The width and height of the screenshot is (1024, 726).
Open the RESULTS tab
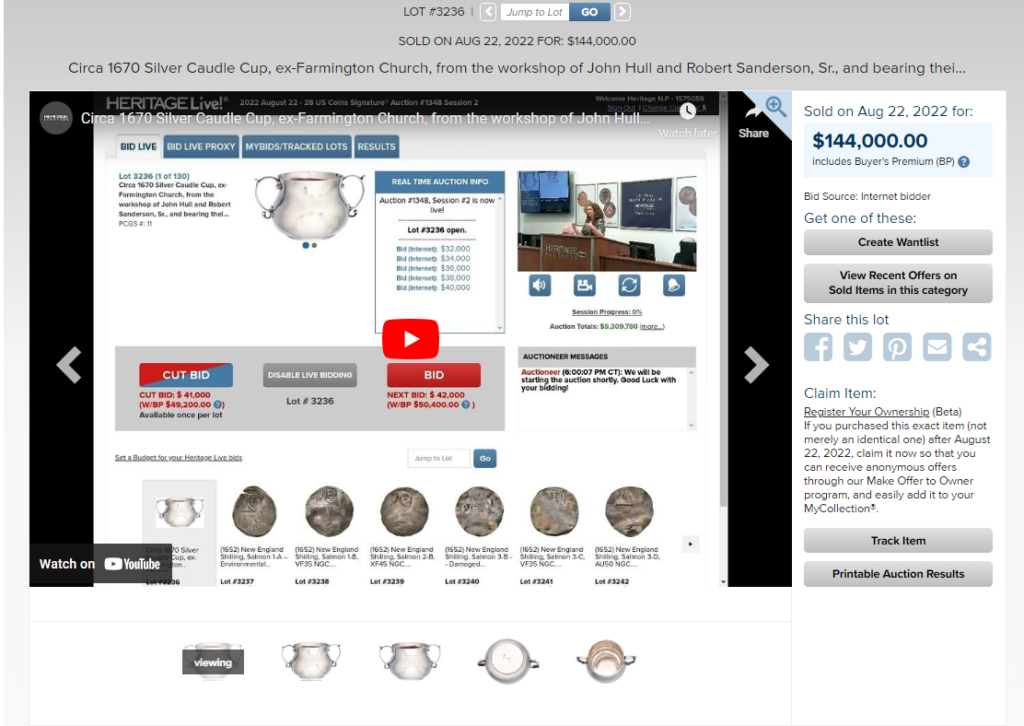pyautogui.click(x=376, y=147)
